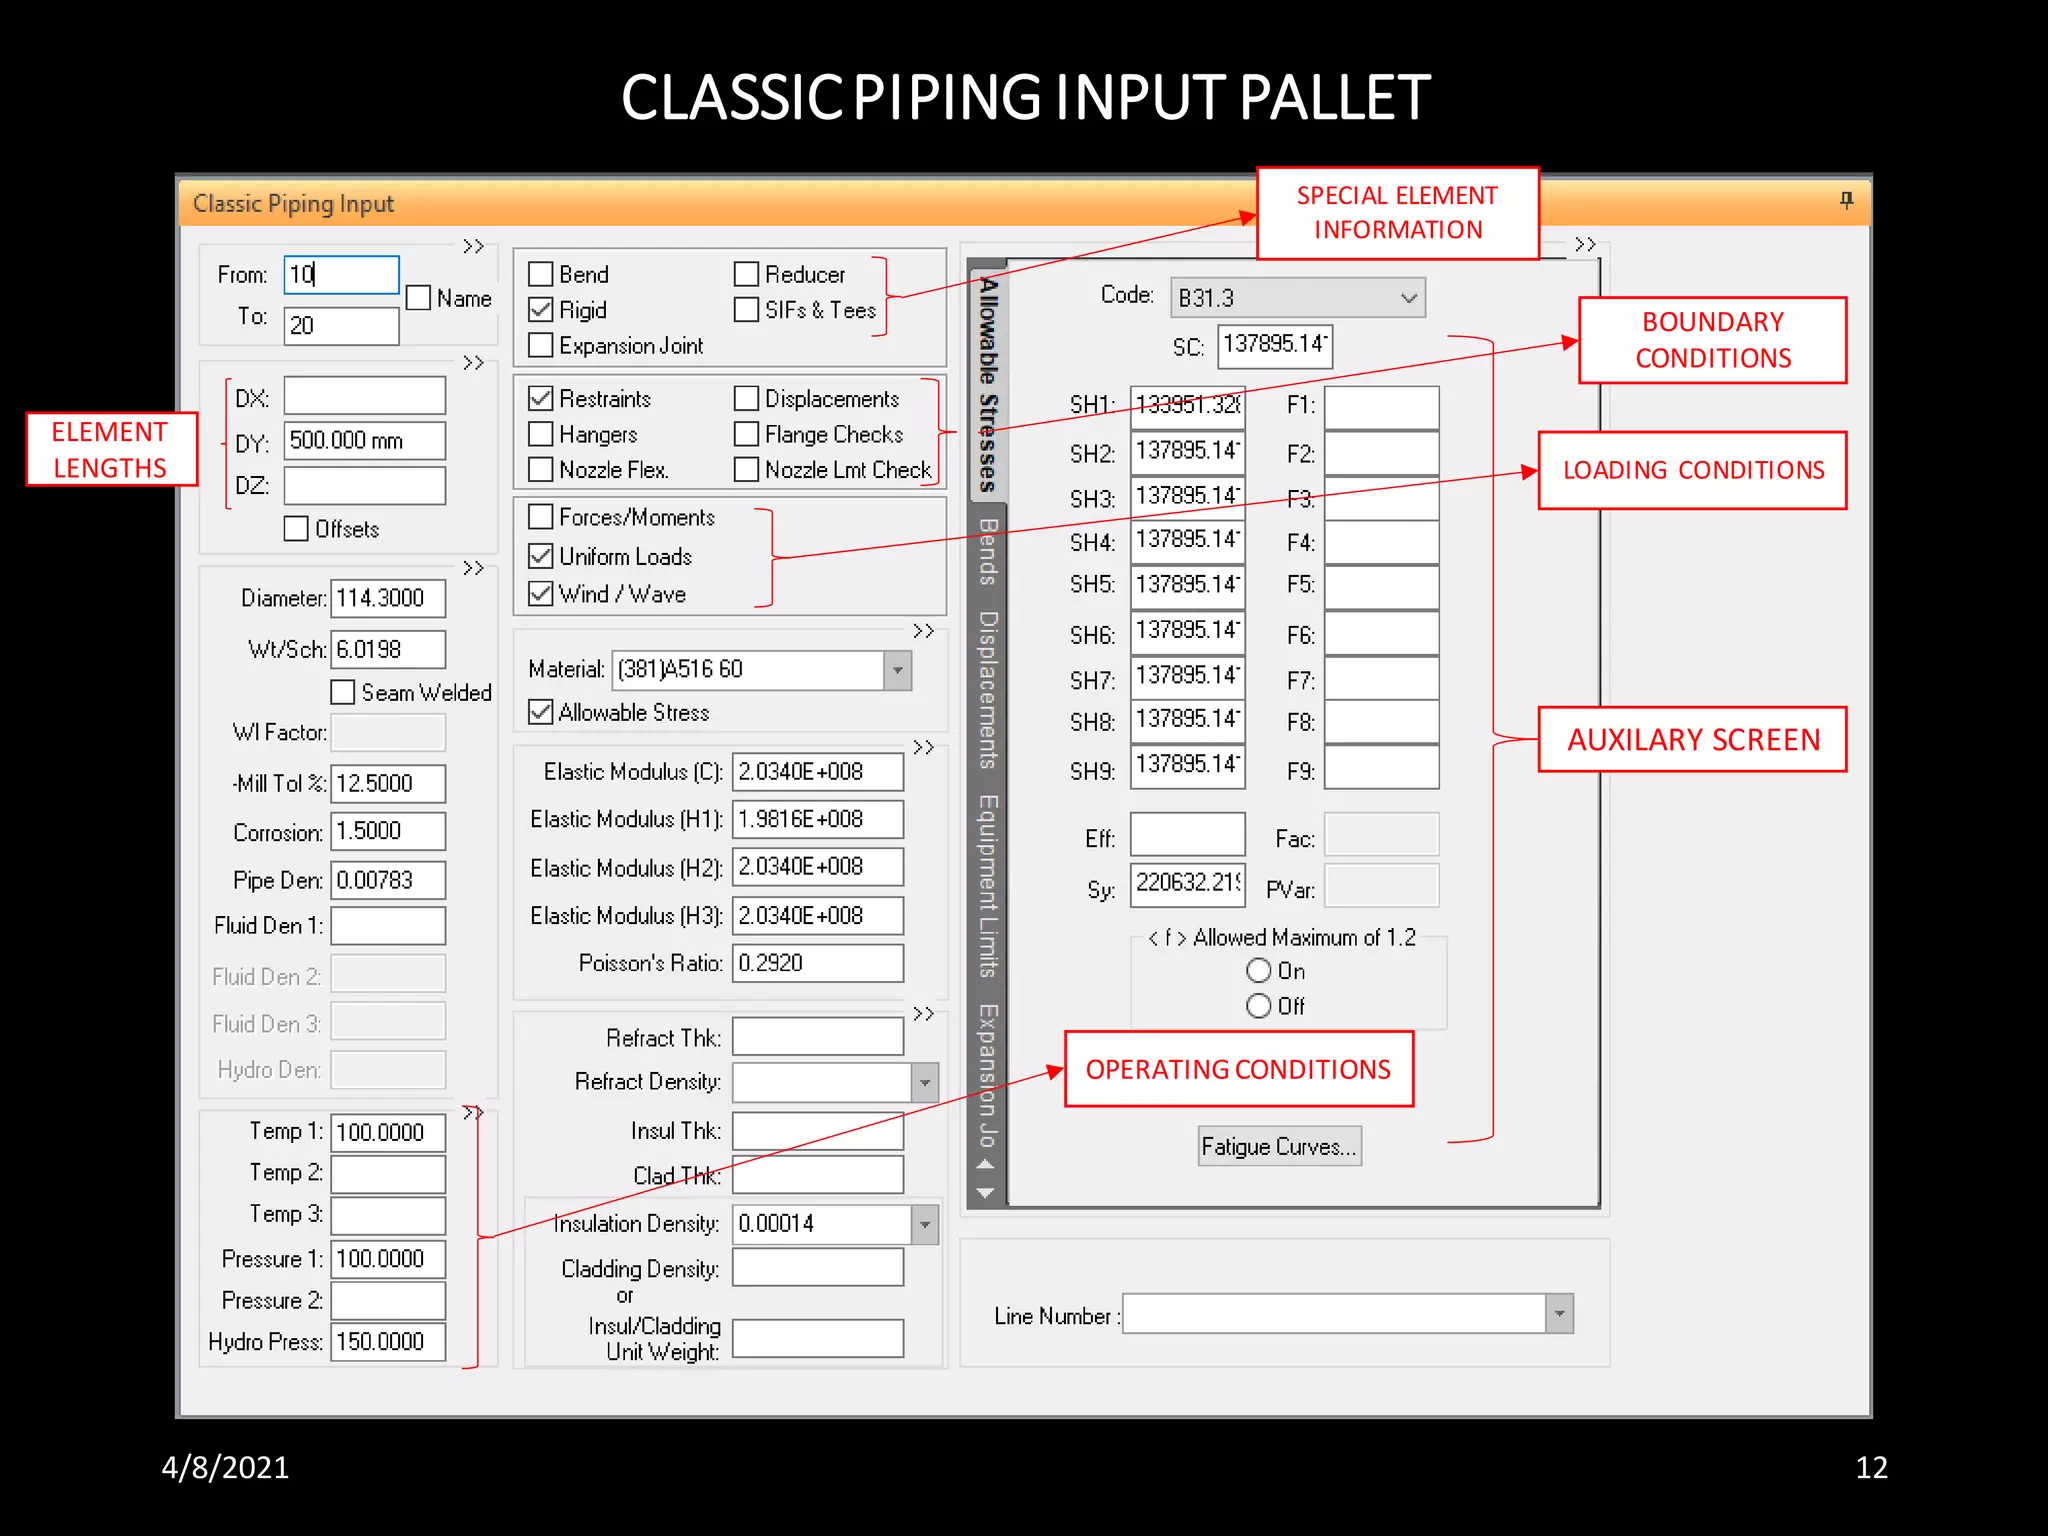Click the SC stress field

click(x=1275, y=346)
